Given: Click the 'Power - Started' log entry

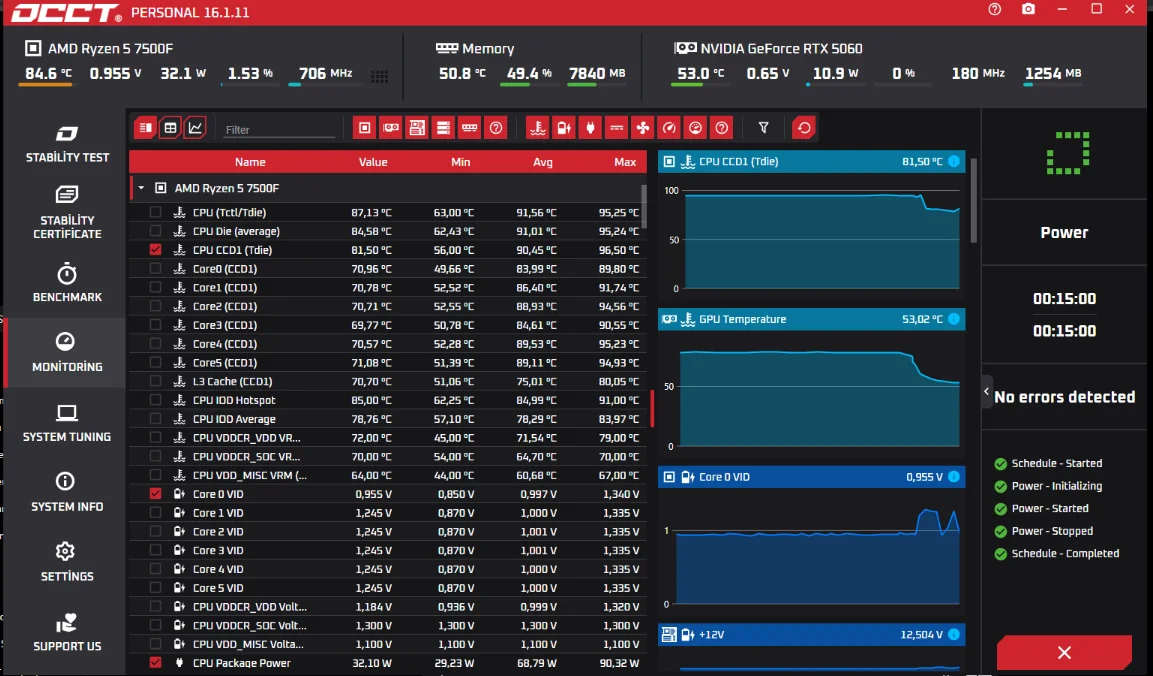Looking at the screenshot, I should coord(1049,508).
